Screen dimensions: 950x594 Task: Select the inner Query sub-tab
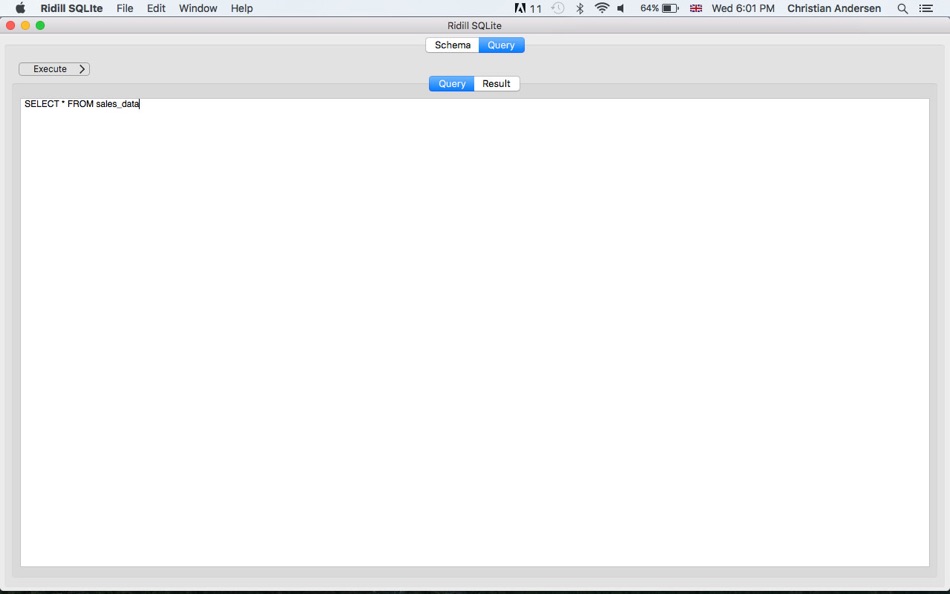point(451,84)
